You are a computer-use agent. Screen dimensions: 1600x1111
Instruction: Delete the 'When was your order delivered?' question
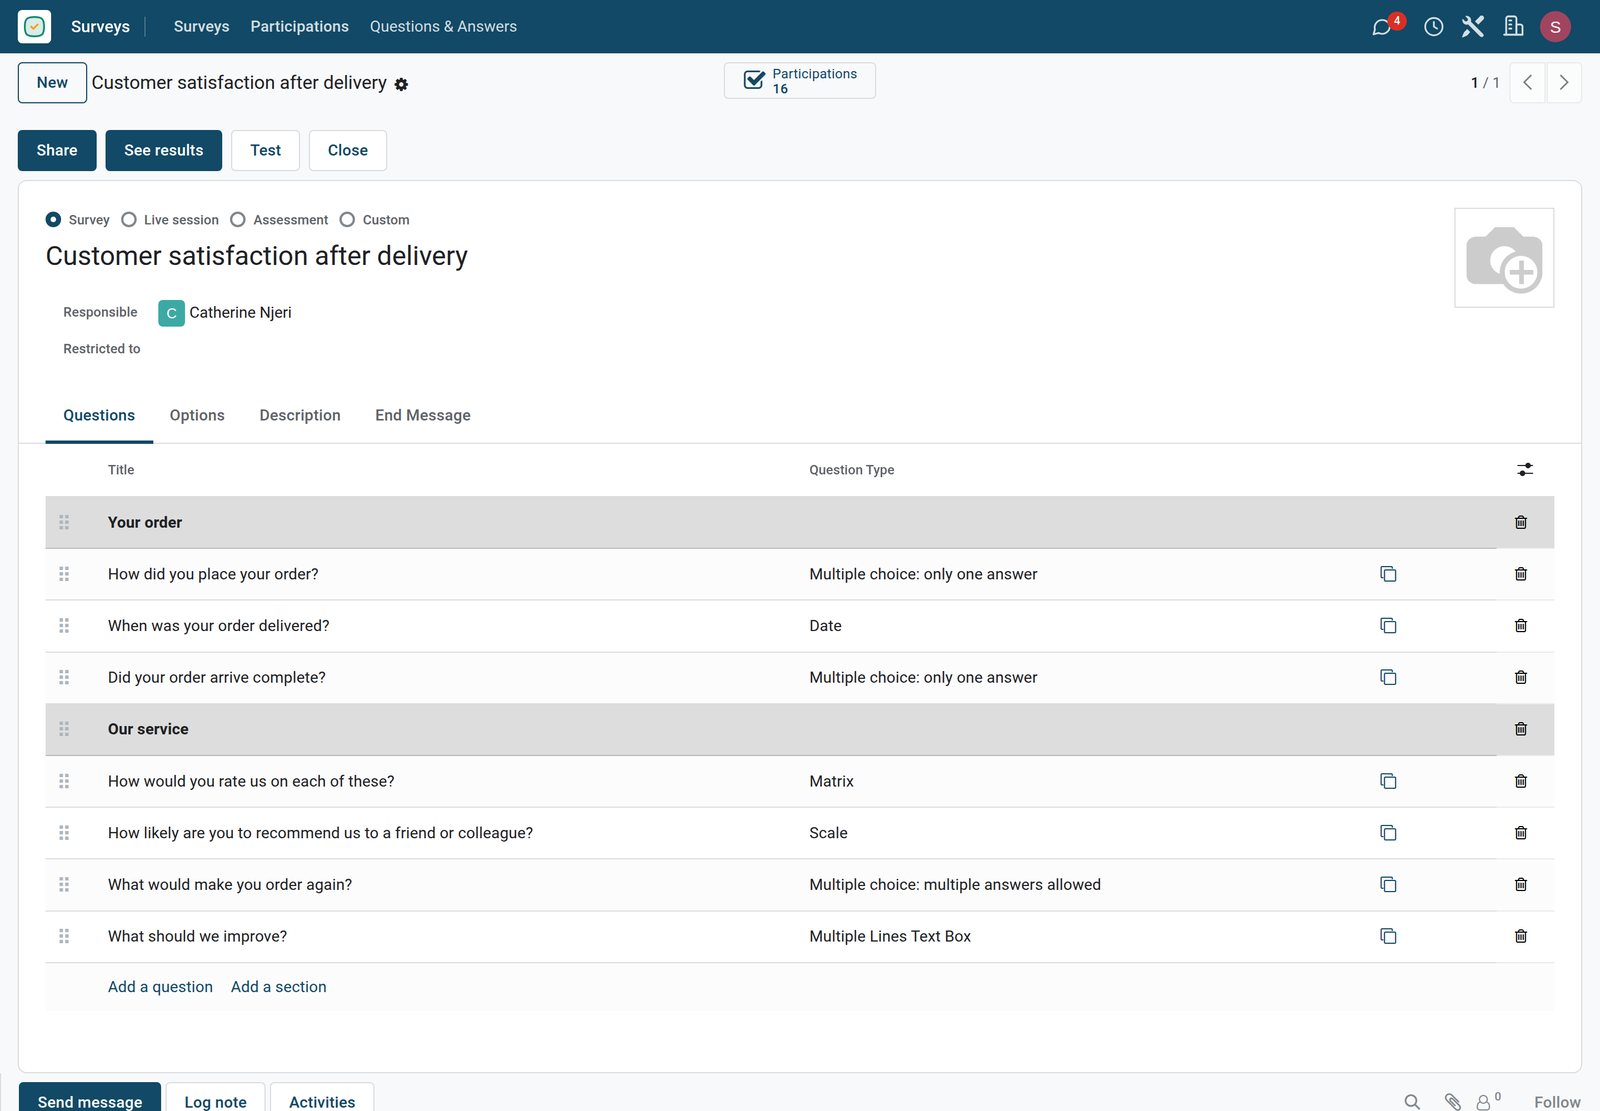pyautogui.click(x=1520, y=626)
